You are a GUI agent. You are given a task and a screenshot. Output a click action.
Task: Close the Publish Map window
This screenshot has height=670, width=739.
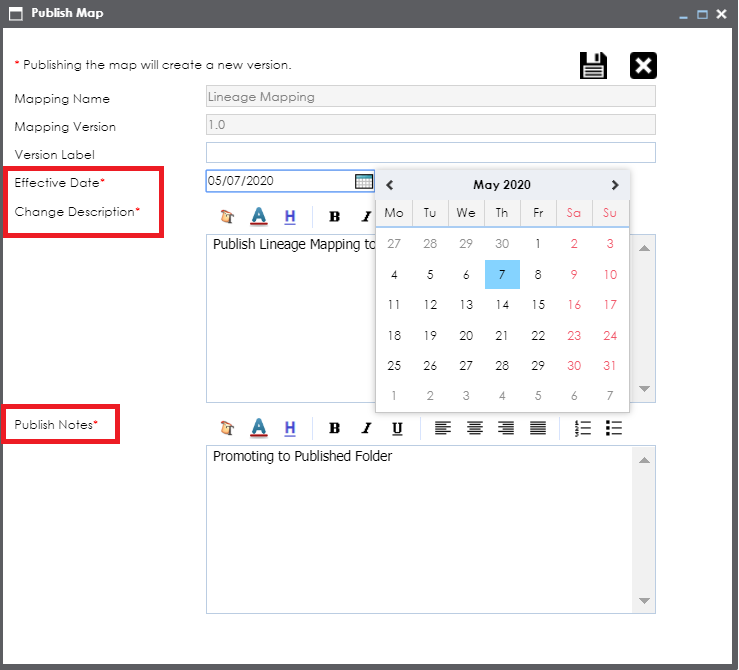click(x=721, y=14)
